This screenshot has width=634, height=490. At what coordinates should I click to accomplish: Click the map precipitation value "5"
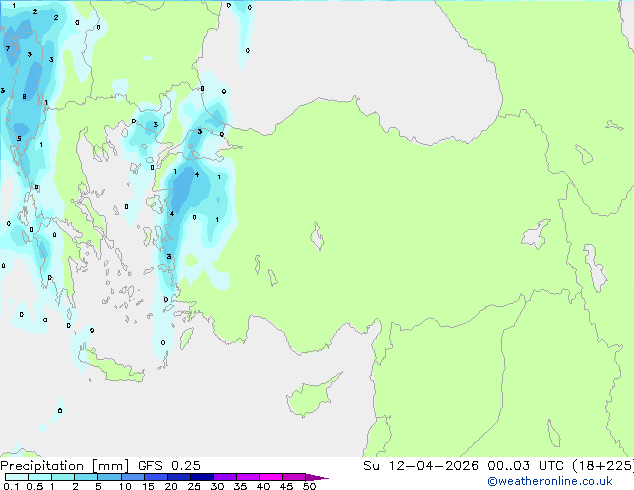pos(19,139)
